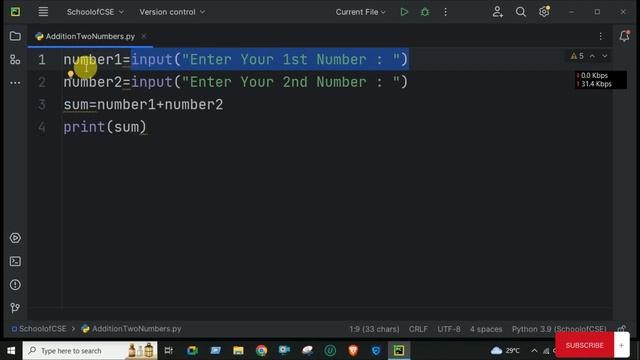Click the PyCharm icon on the taskbar

point(399,351)
